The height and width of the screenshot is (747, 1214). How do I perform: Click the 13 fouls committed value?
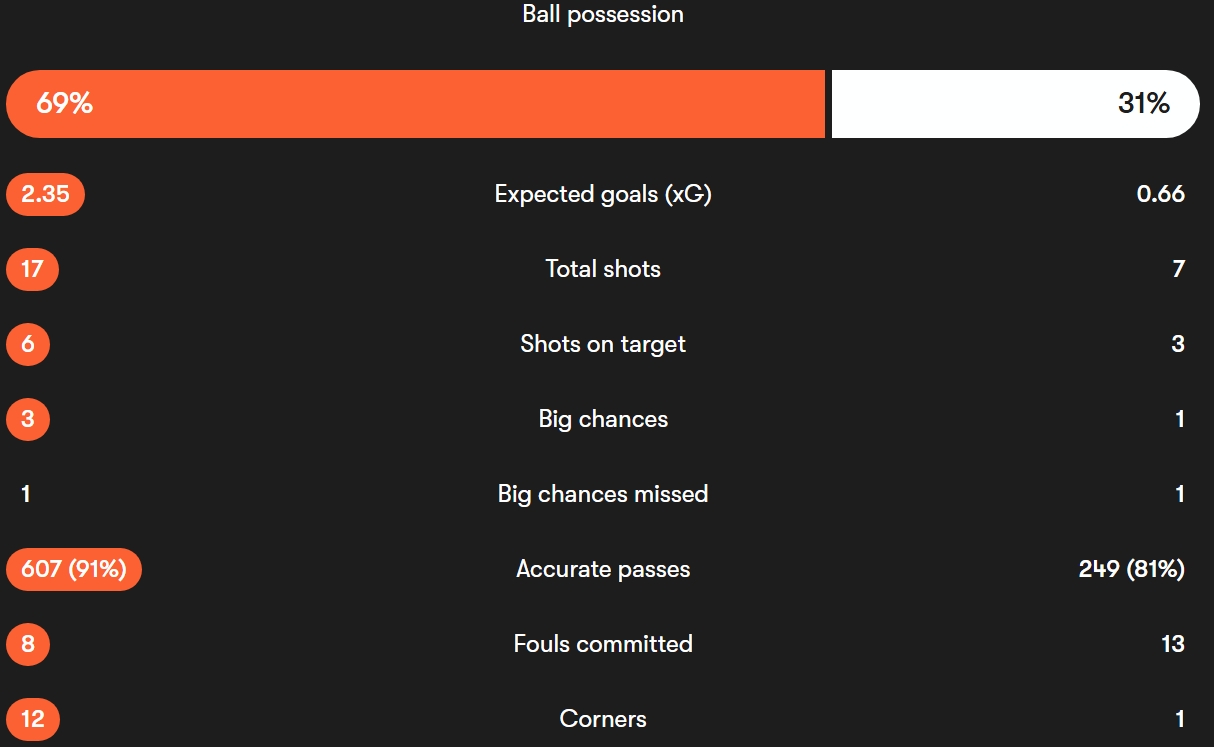[1173, 644]
